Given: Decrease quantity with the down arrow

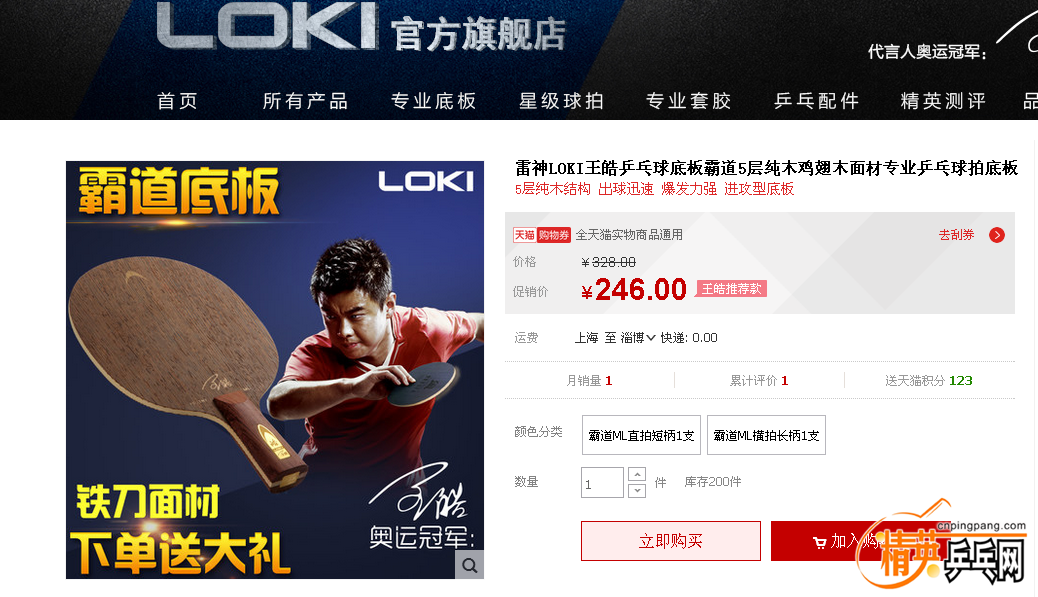Looking at the screenshot, I should pyautogui.click(x=637, y=490).
